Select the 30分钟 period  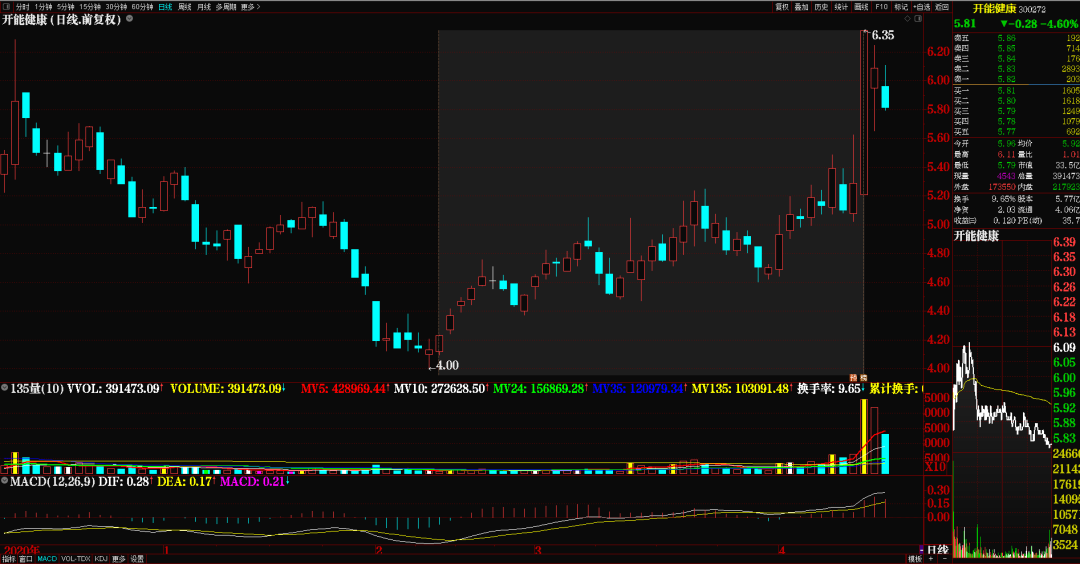point(116,7)
